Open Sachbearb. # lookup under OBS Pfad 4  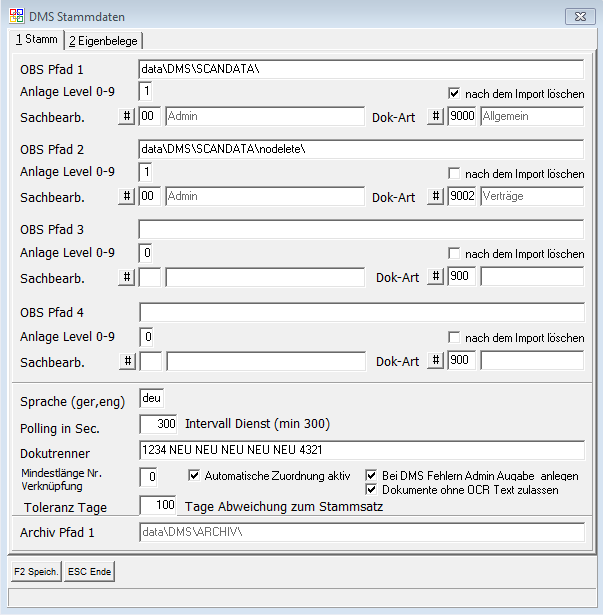127,361
